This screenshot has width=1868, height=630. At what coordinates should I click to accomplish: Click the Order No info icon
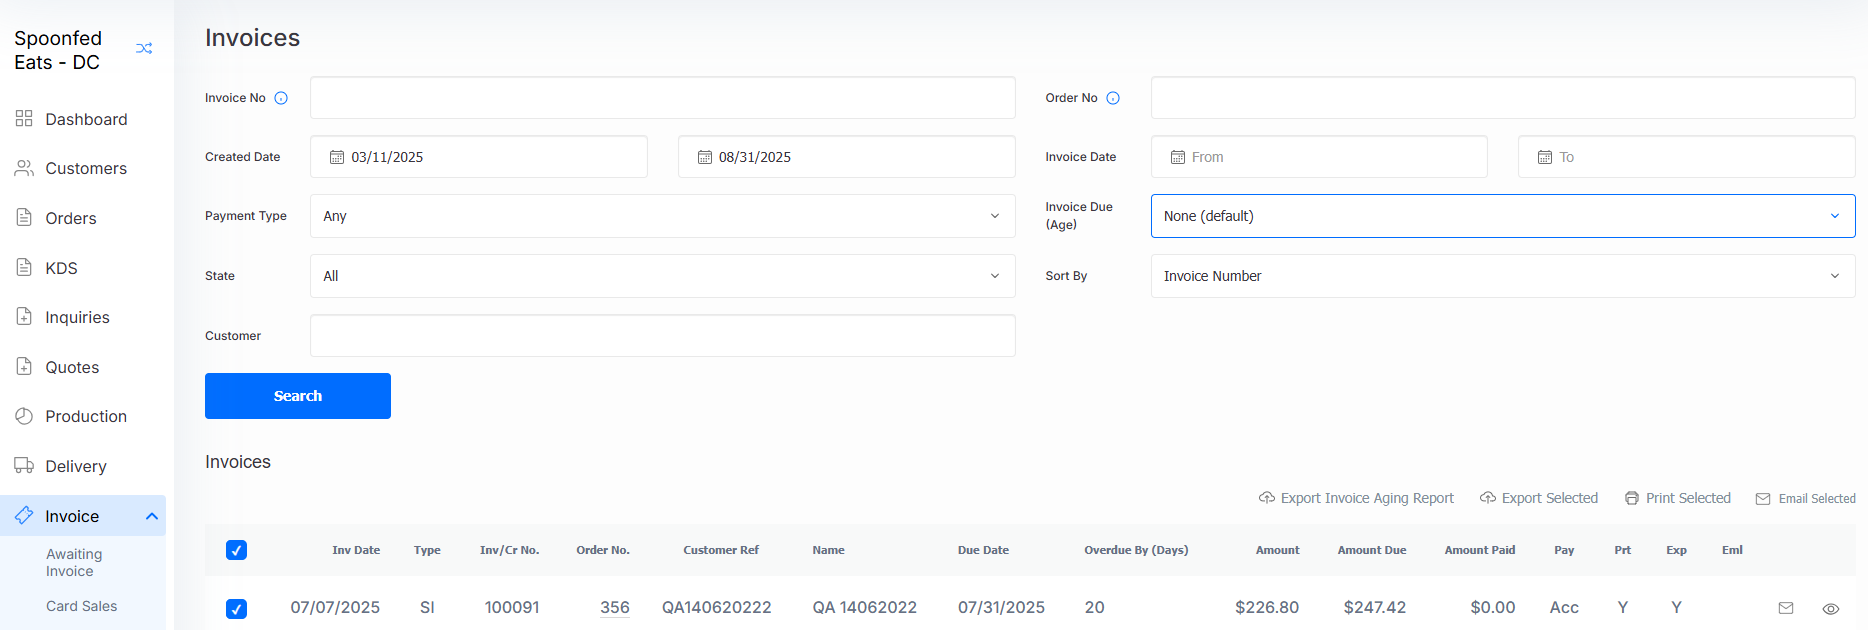pyautogui.click(x=1113, y=98)
